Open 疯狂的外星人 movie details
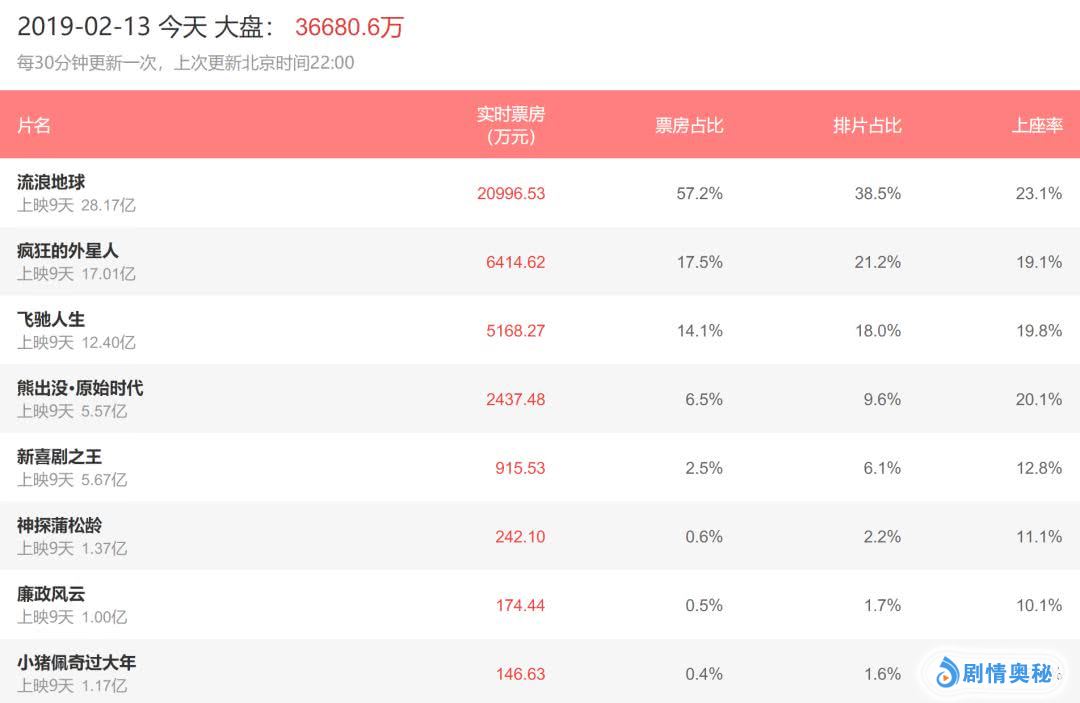This screenshot has height=703, width=1080. [68, 250]
